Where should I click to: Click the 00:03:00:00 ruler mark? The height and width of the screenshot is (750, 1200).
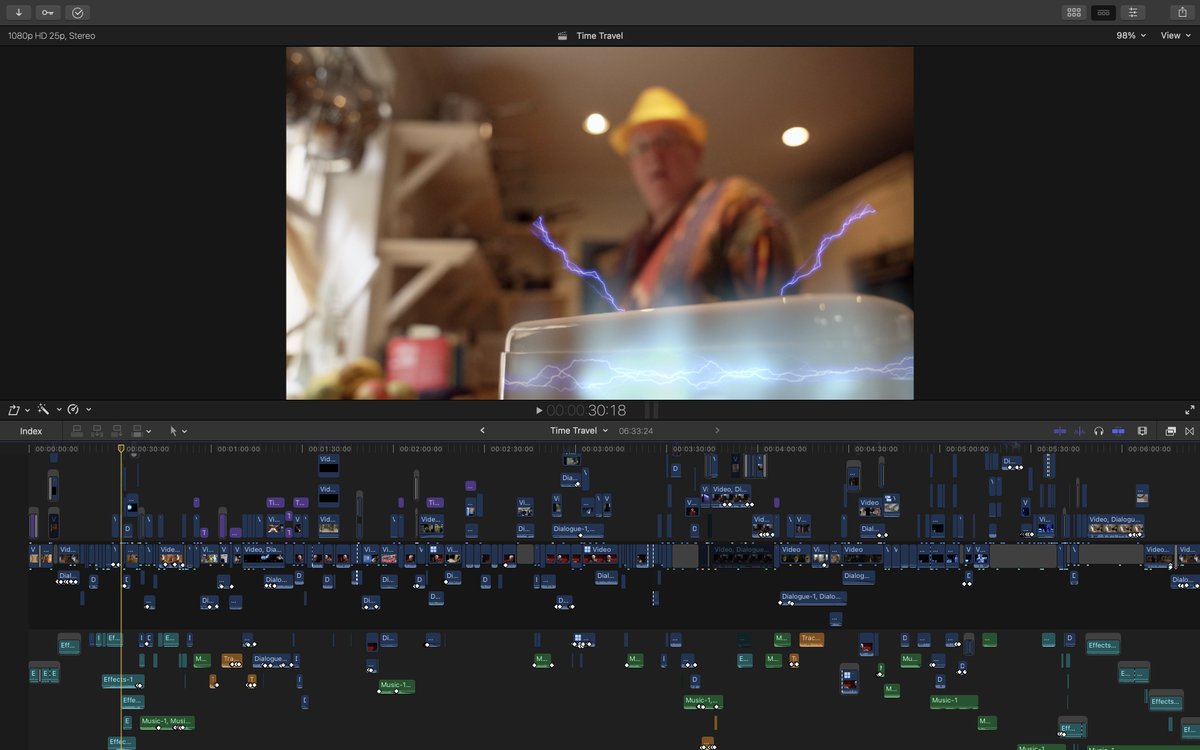click(x=602, y=449)
